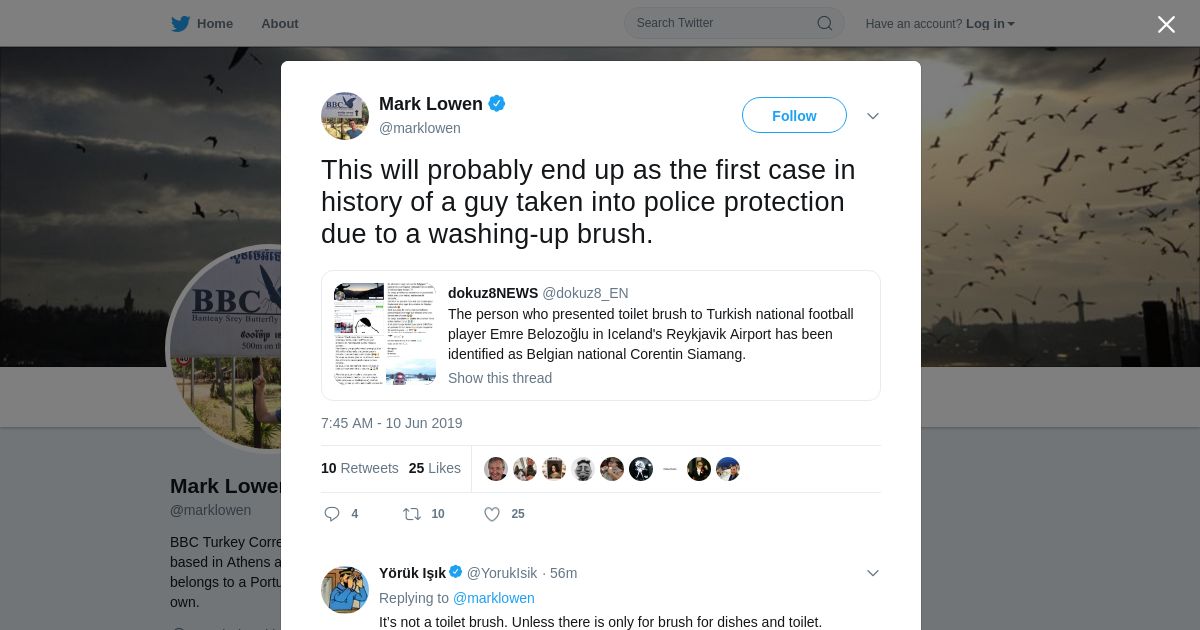Follow Mark Lowen
1200x630 pixels.
coord(794,115)
